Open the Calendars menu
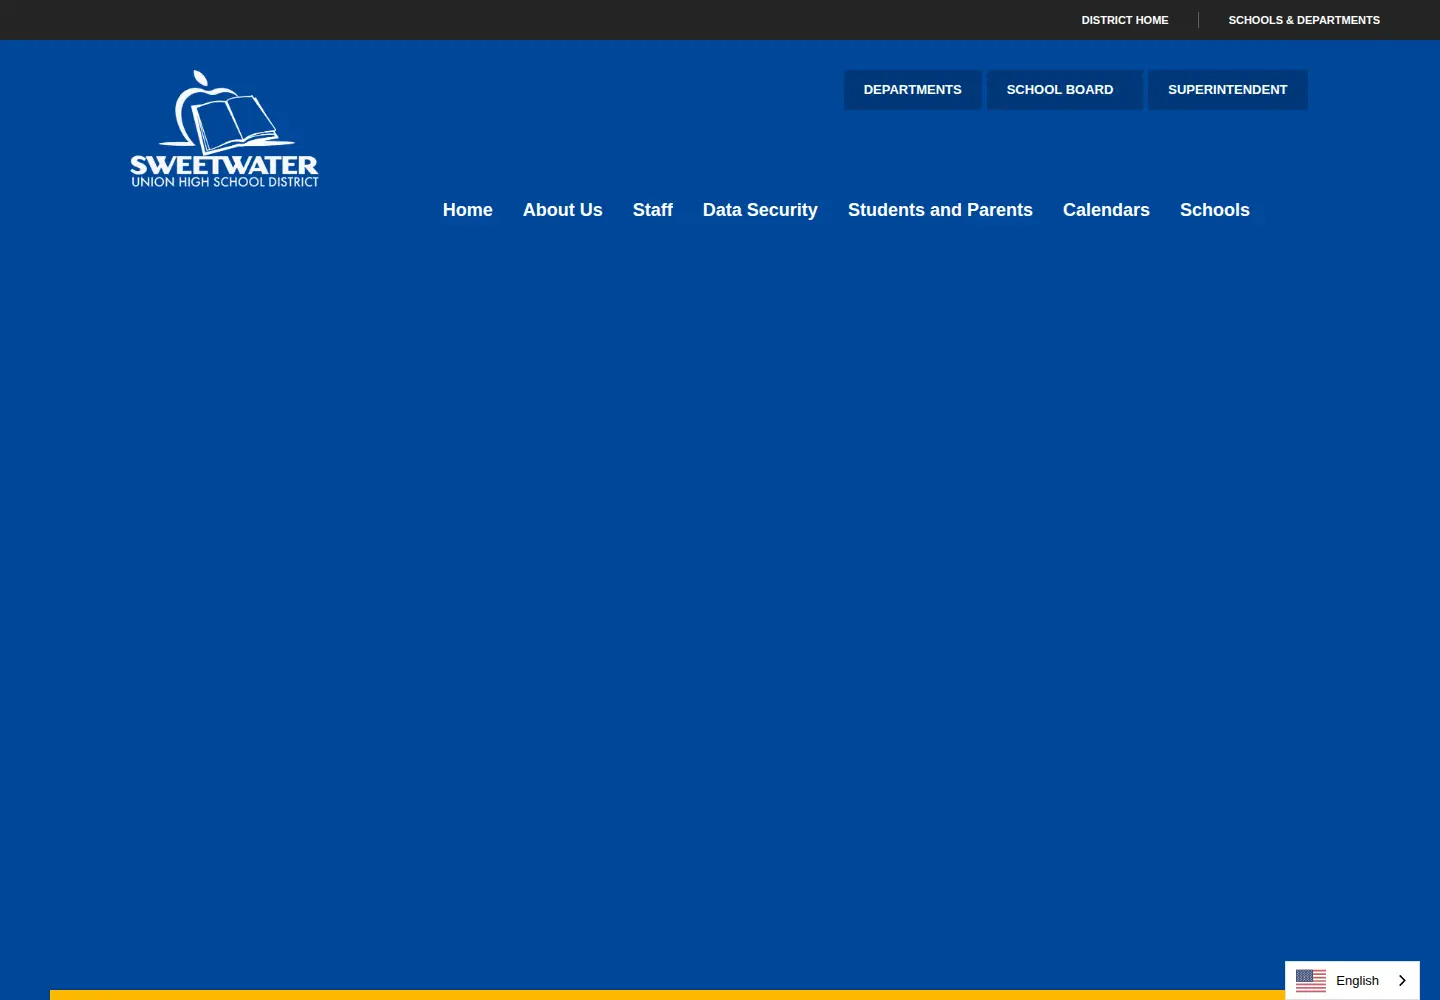1440x1000 pixels. click(x=1106, y=210)
